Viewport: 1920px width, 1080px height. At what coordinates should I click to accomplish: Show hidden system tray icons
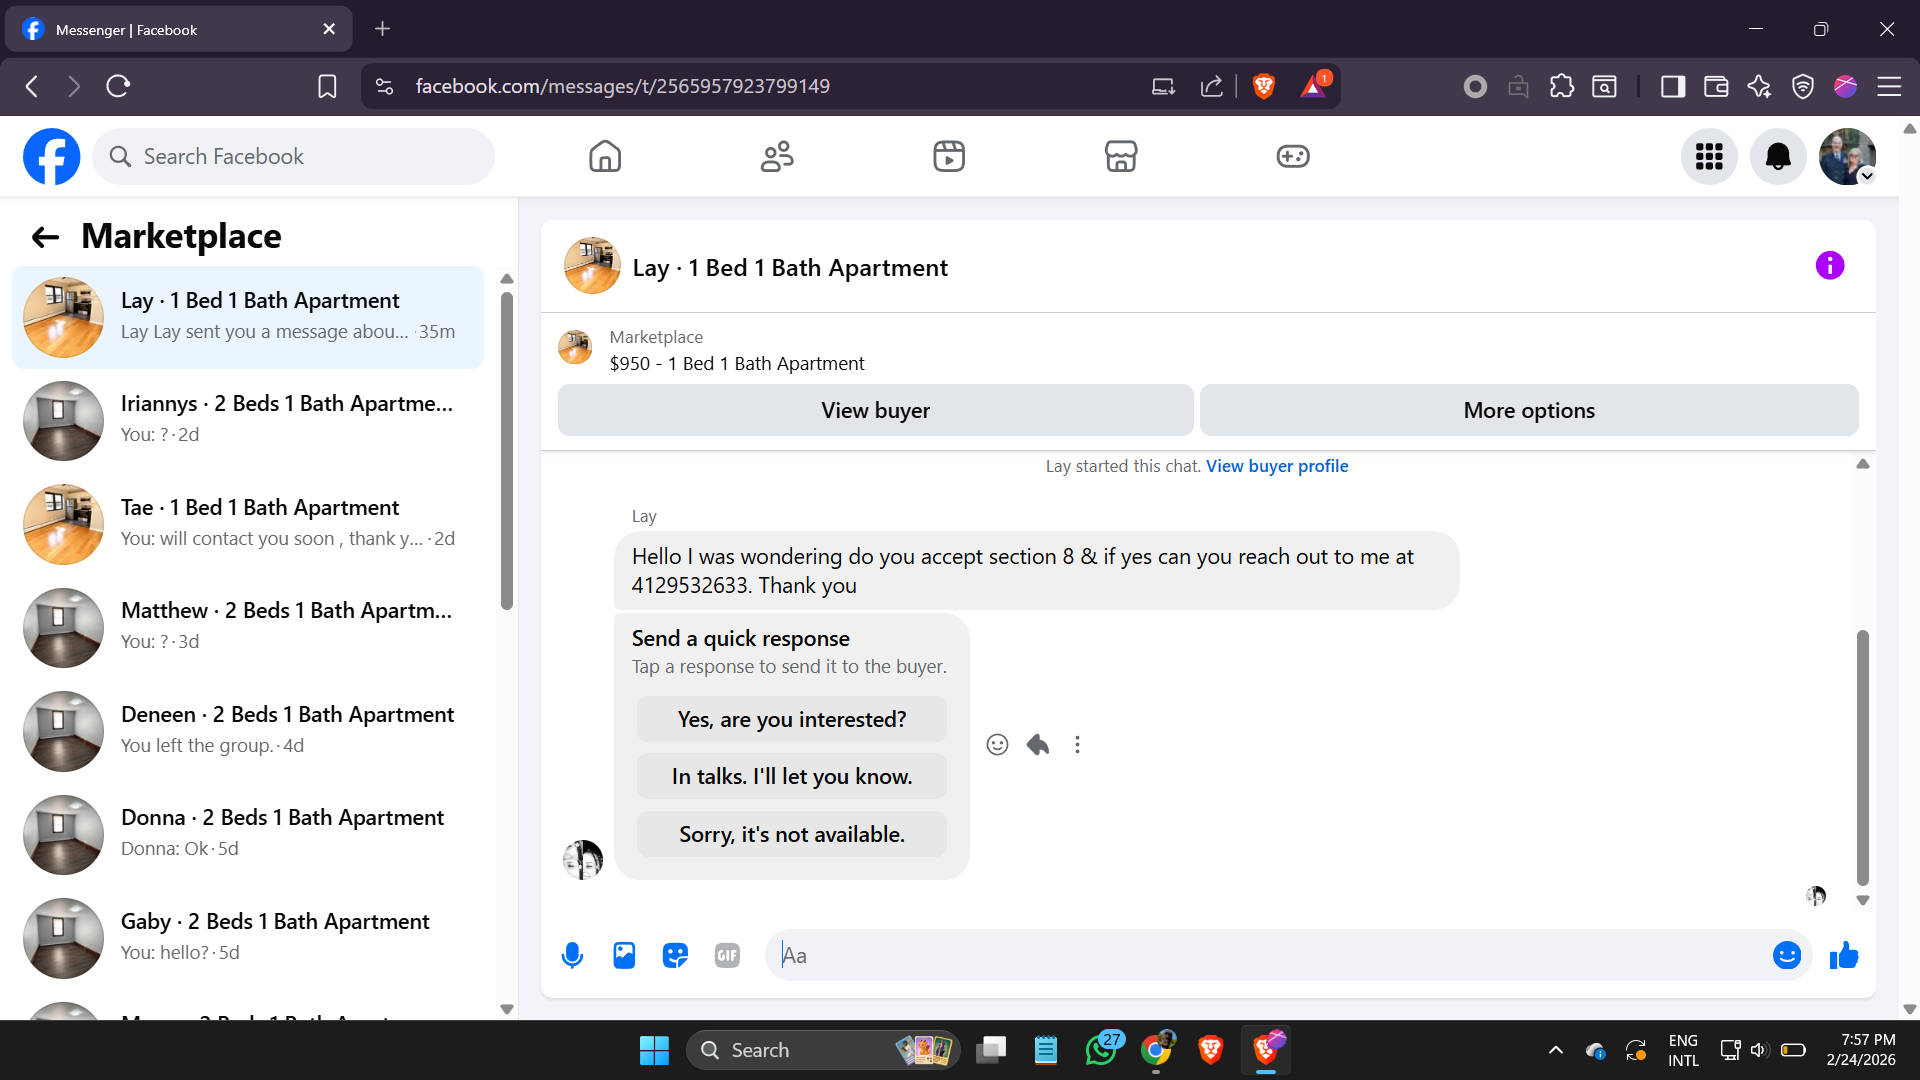pyautogui.click(x=1556, y=1050)
